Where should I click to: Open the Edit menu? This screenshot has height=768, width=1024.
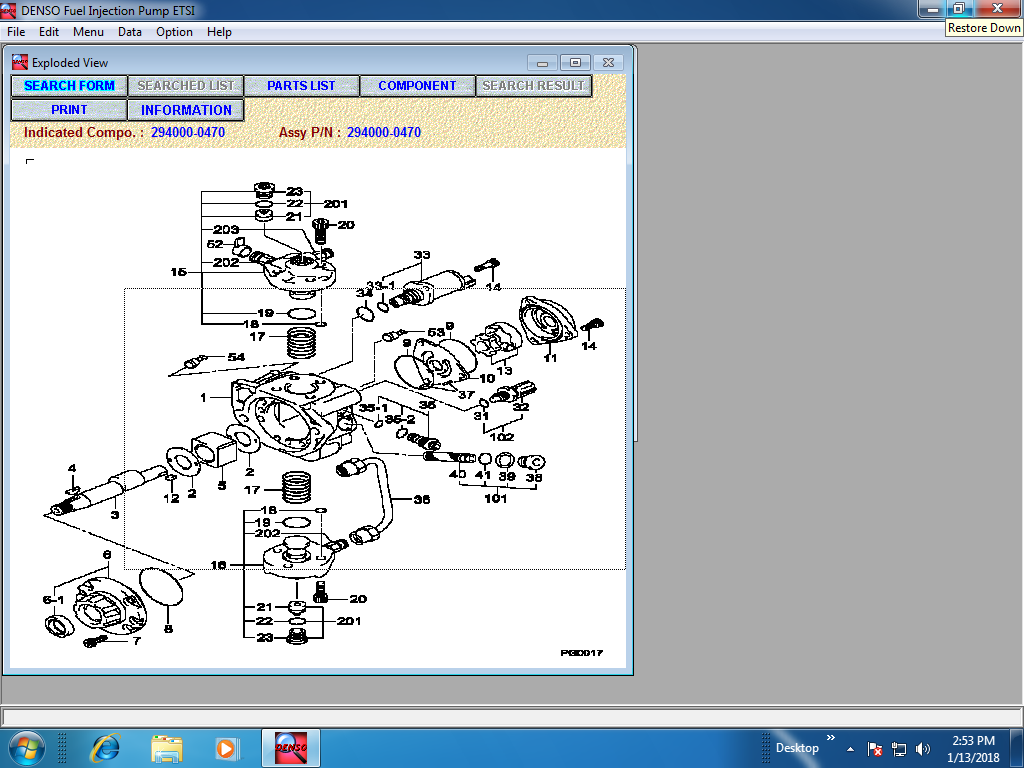coord(48,31)
